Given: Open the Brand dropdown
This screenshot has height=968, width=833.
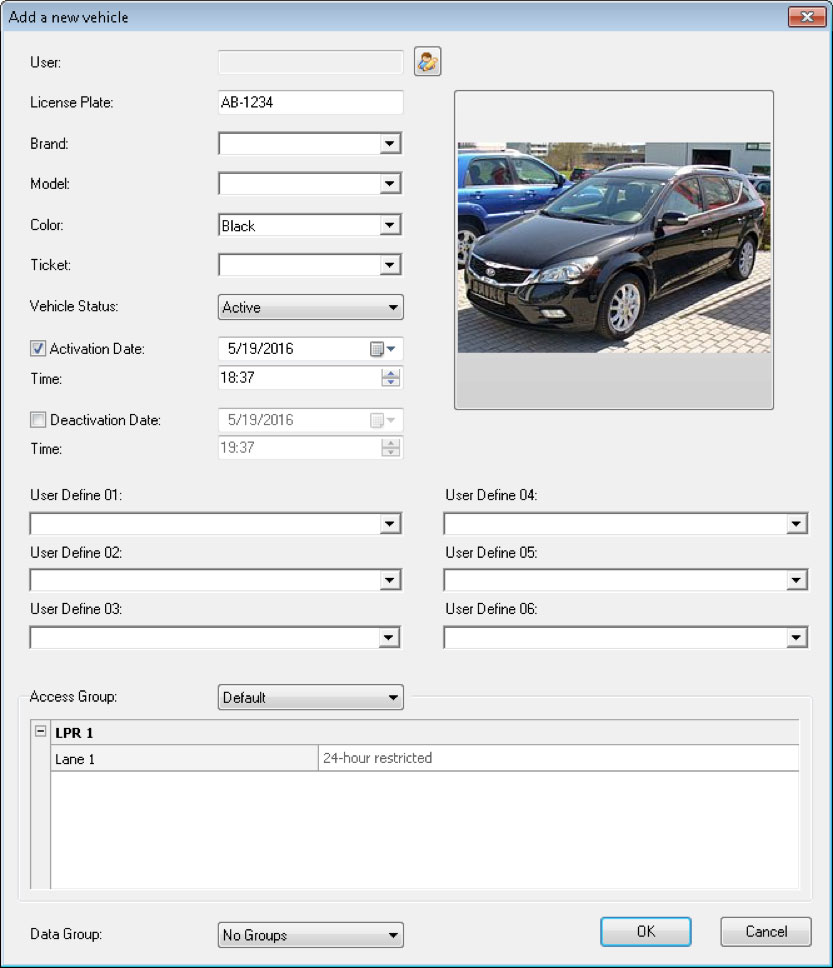Looking at the screenshot, I should tap(389, 144).
